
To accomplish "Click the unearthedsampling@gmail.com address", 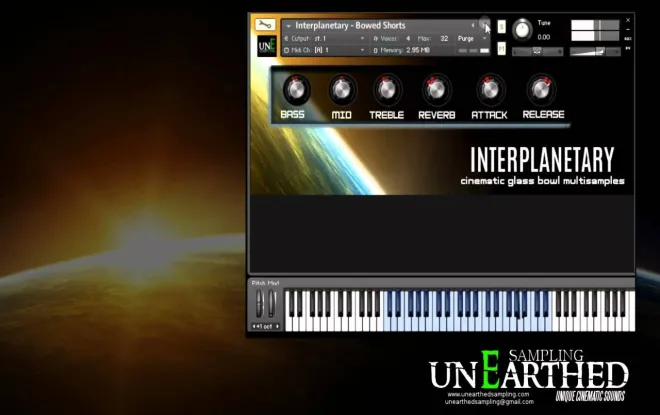I will point(489,402).
